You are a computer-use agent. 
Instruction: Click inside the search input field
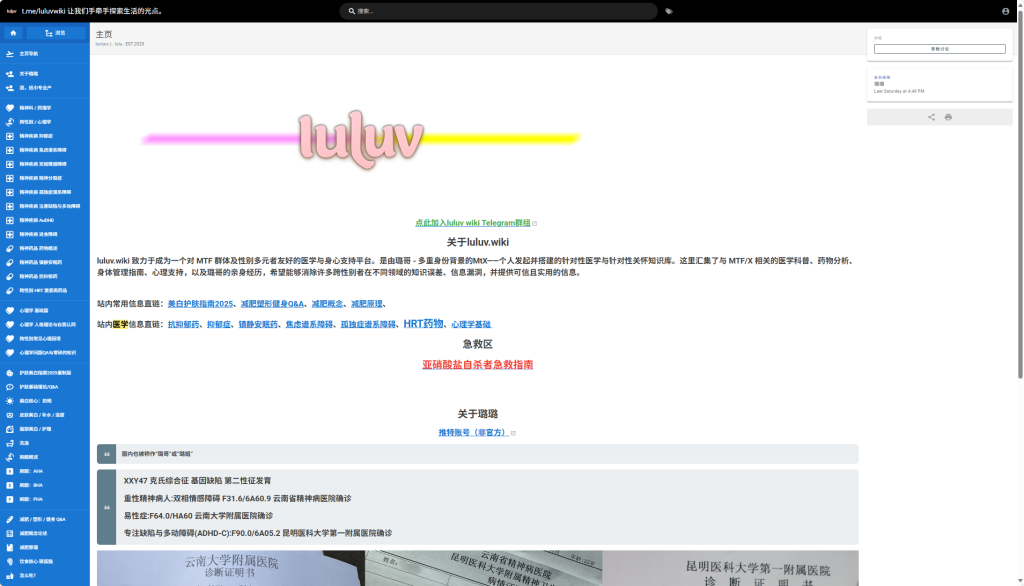[x=500, y=11]
